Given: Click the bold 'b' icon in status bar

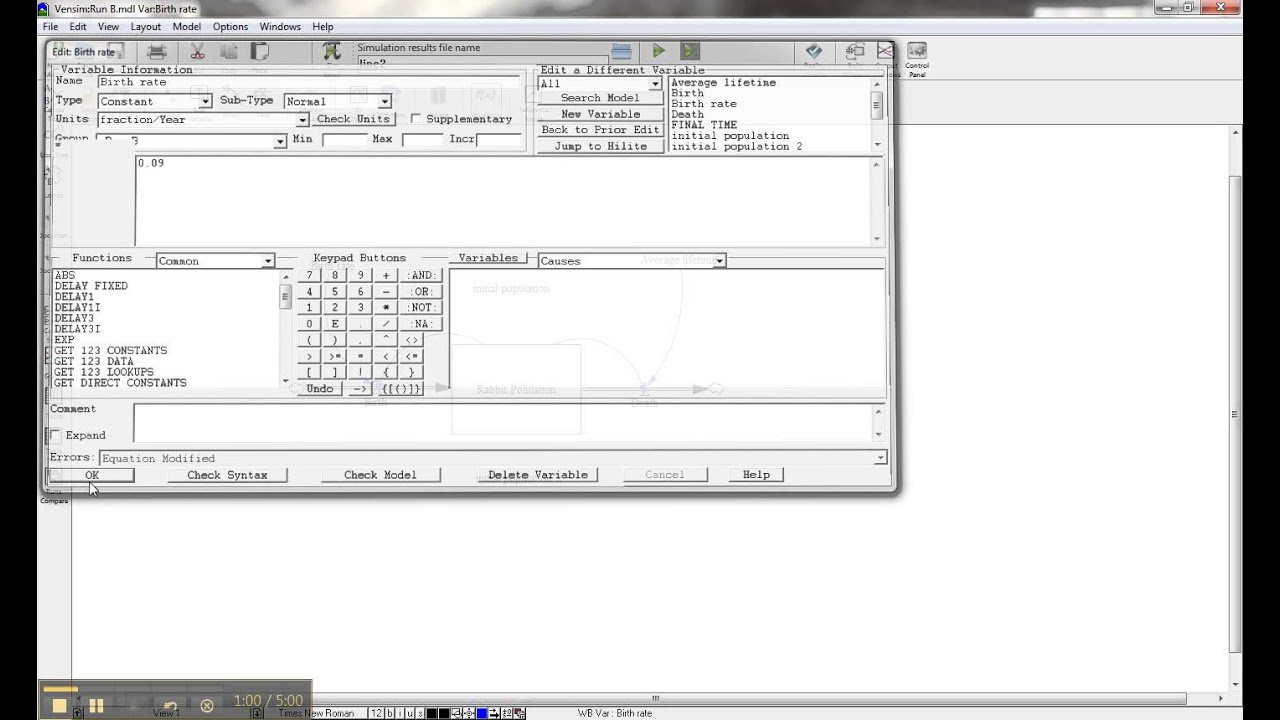Looking at the screenshot, I should pyautogui.click(x=390, y=713).
